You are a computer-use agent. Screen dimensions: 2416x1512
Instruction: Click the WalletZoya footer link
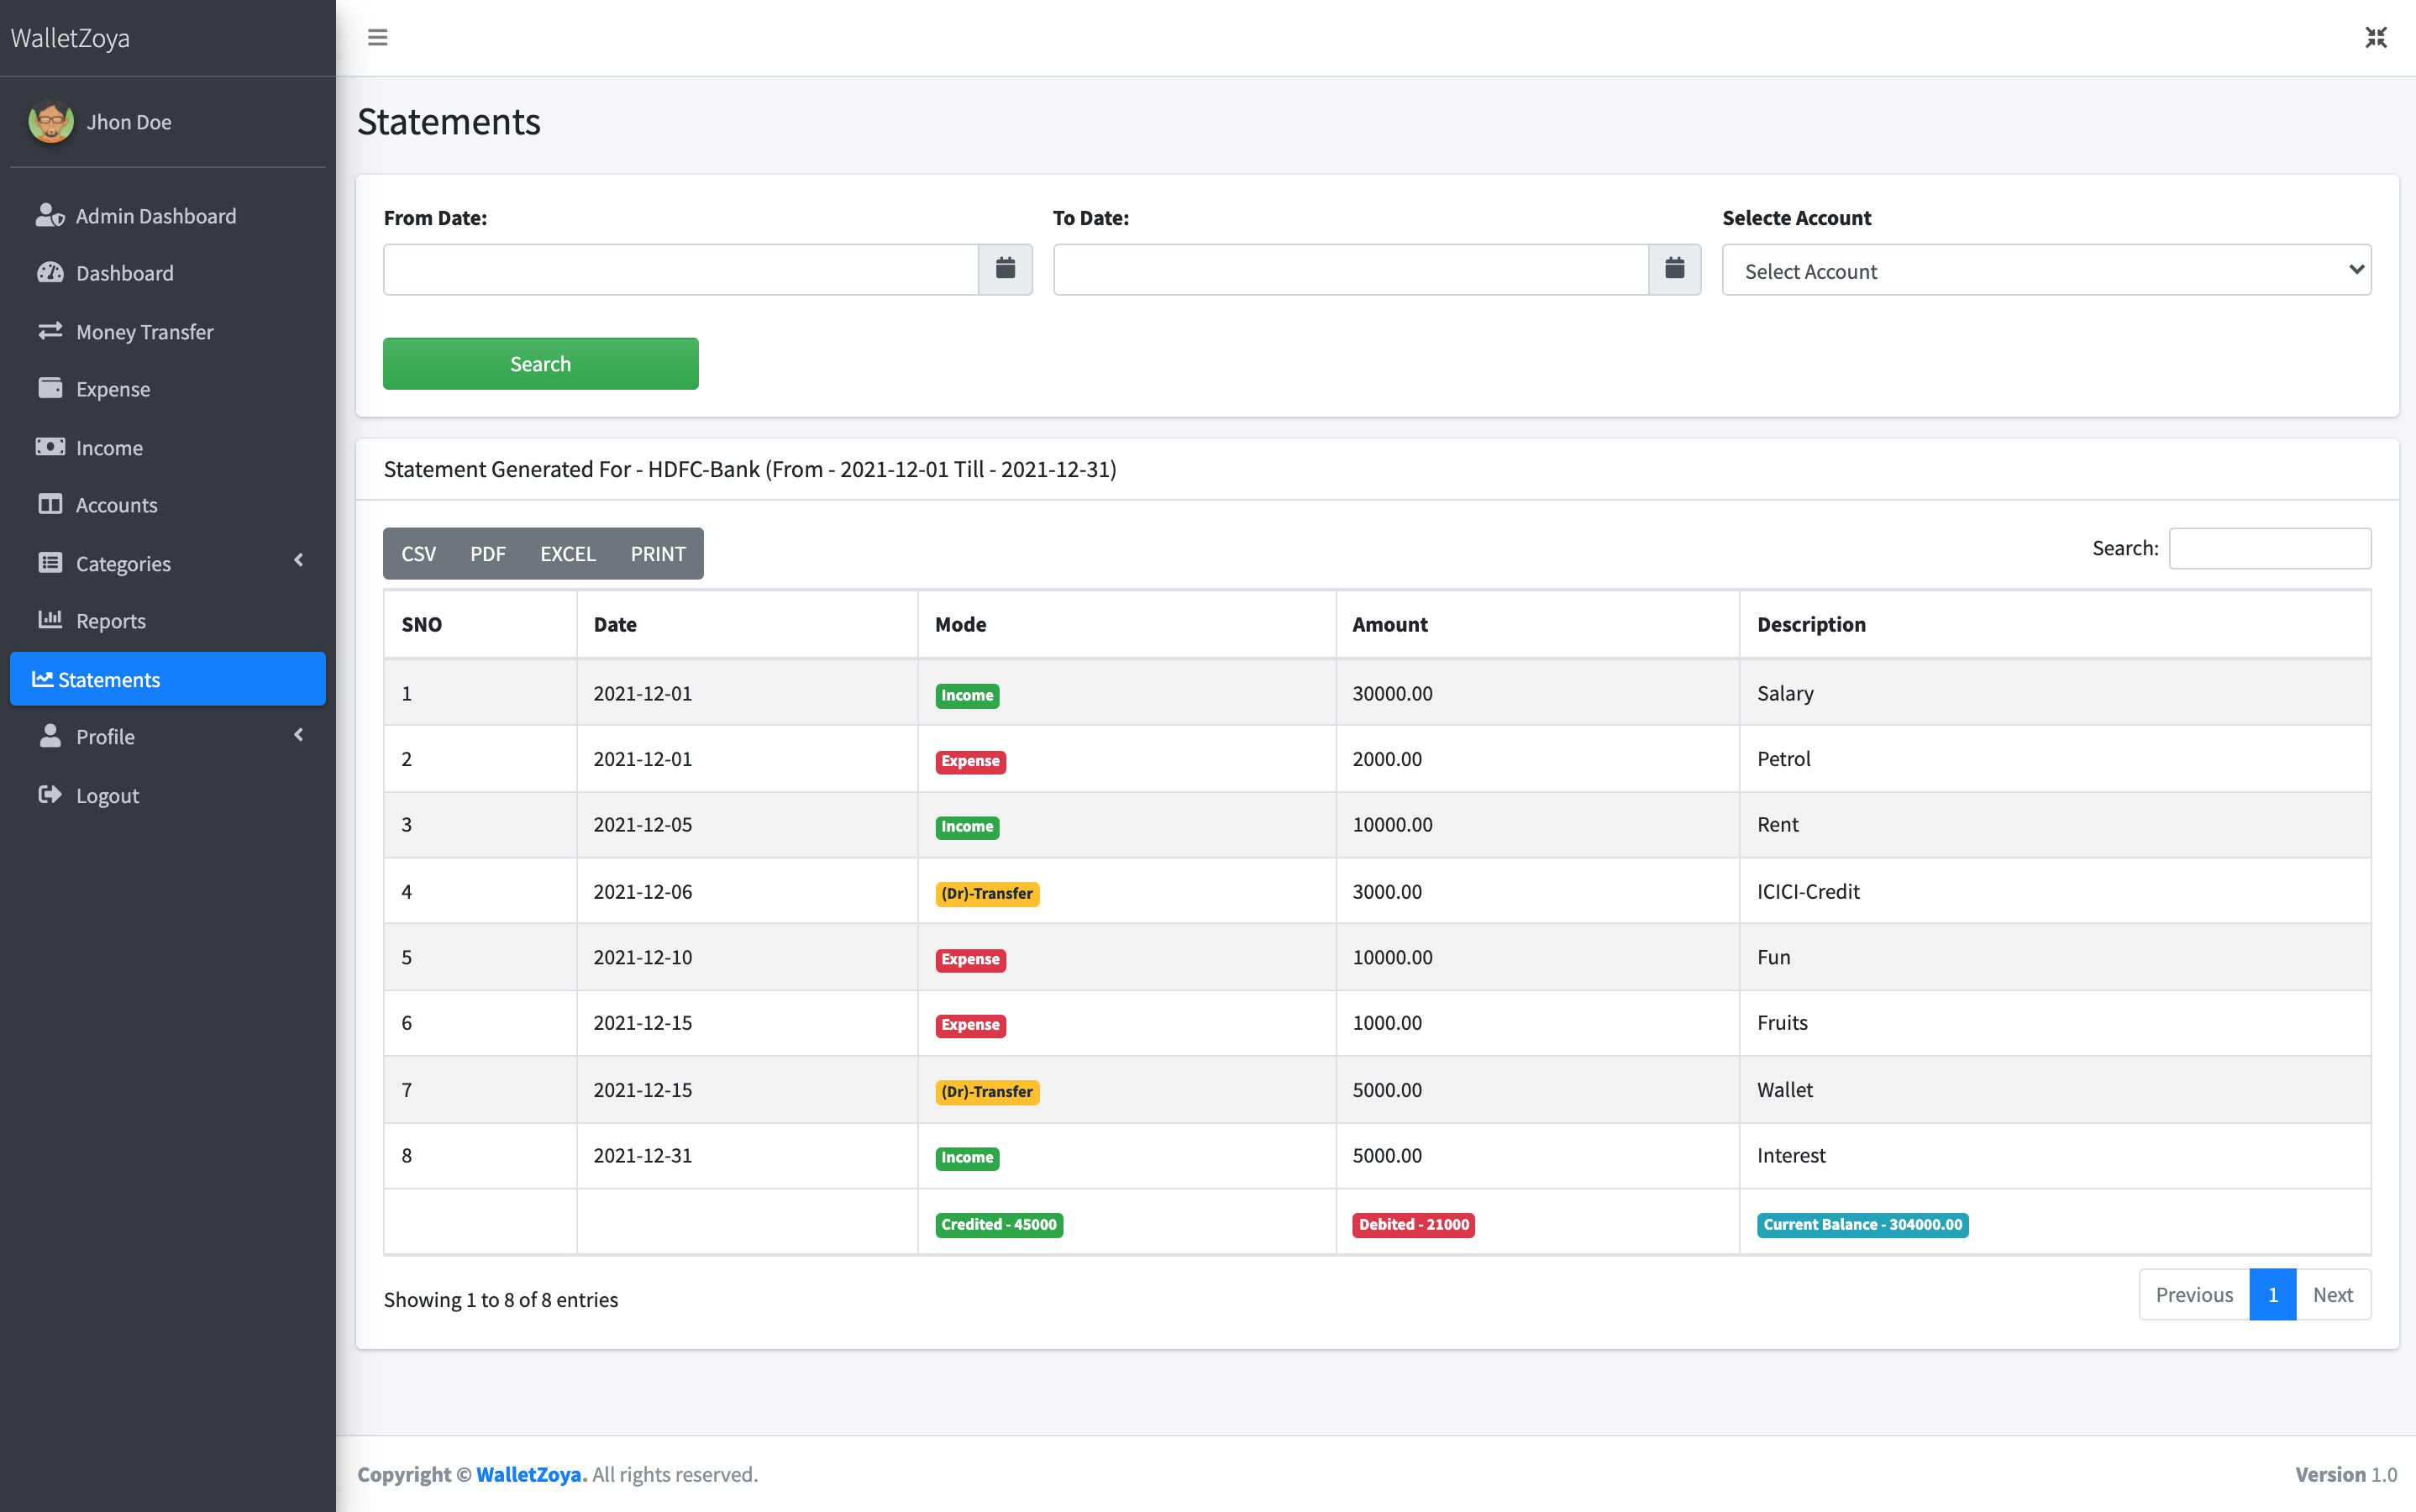528,1474
